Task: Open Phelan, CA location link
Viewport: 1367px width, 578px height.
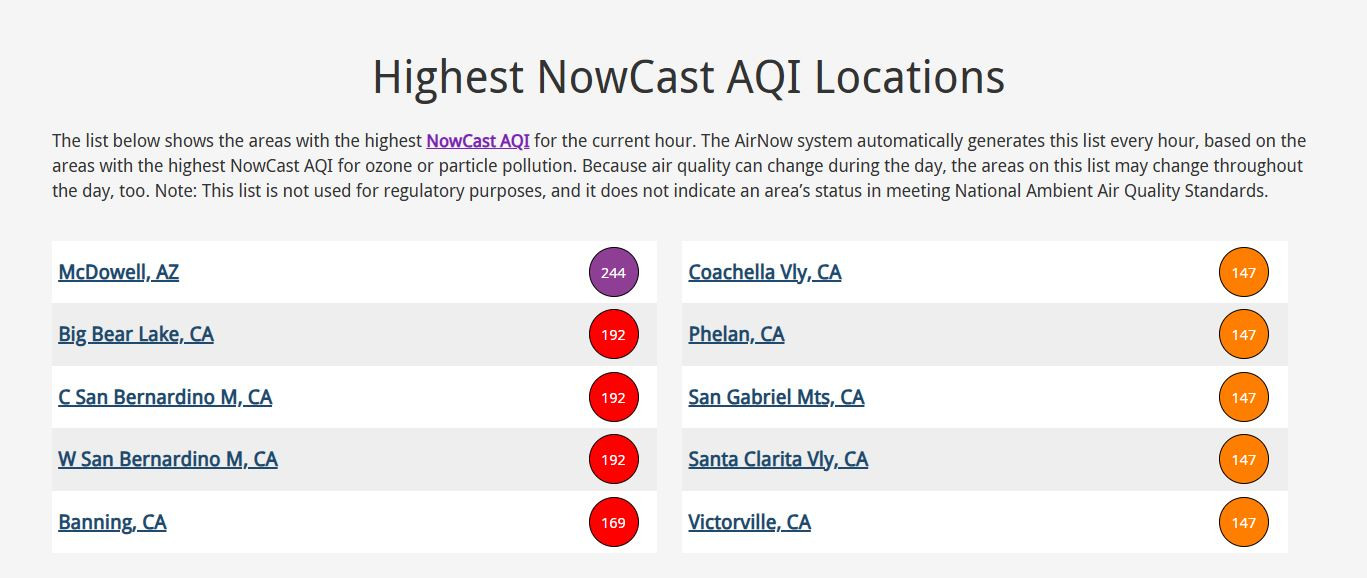Action: 736,334
